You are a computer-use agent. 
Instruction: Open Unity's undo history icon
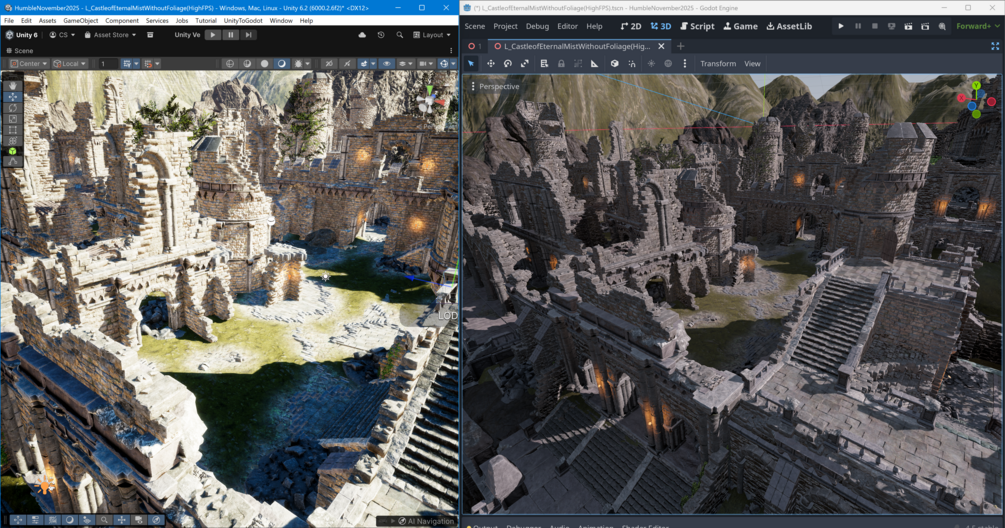(x=381, y=35)
